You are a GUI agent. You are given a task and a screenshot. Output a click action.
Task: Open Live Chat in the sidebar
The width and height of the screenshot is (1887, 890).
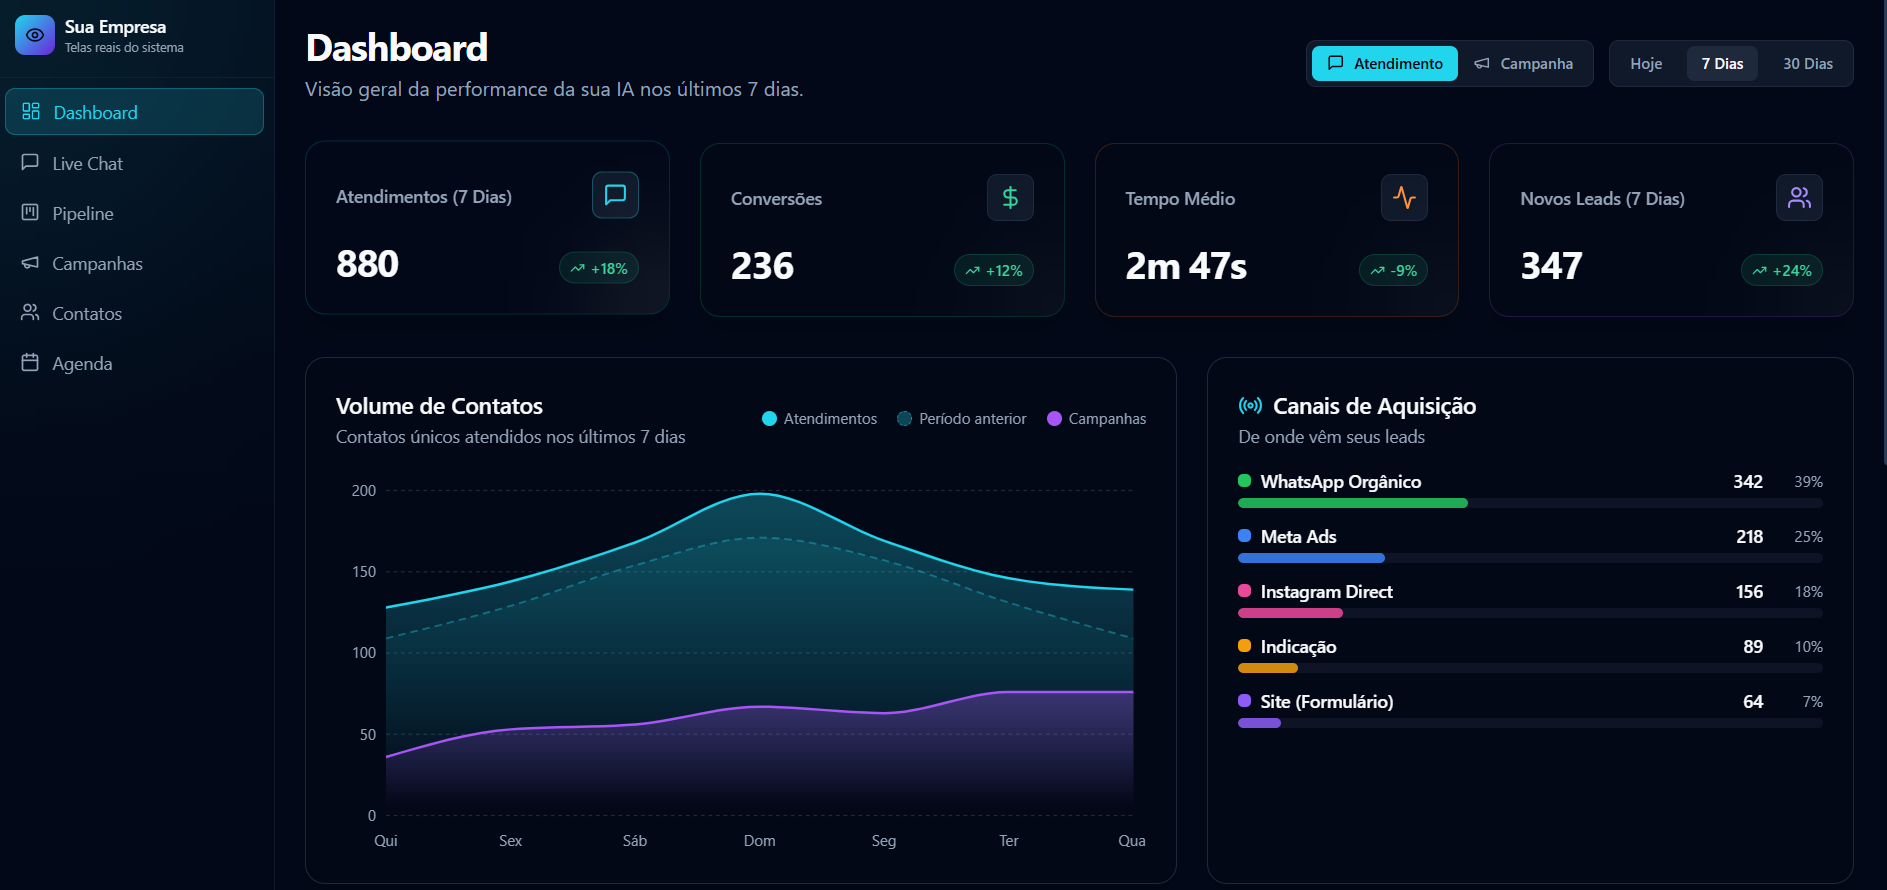pos(134,163)
